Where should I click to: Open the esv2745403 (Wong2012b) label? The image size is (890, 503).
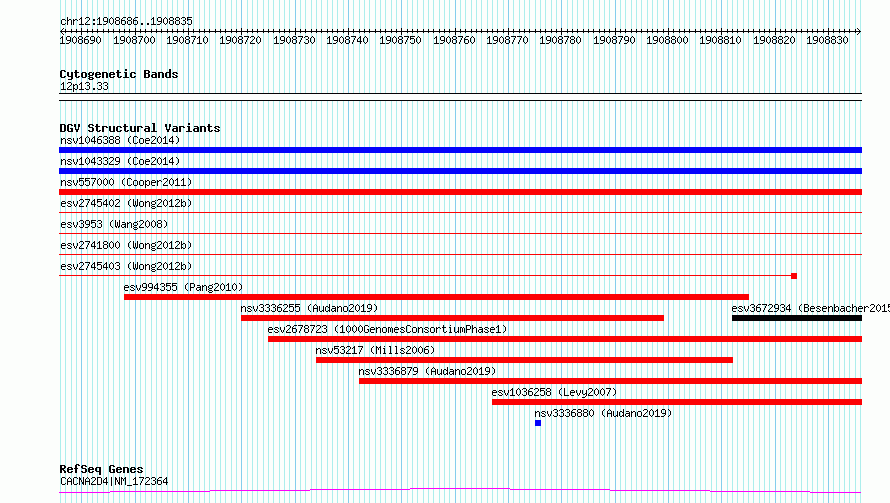[126, 266]
